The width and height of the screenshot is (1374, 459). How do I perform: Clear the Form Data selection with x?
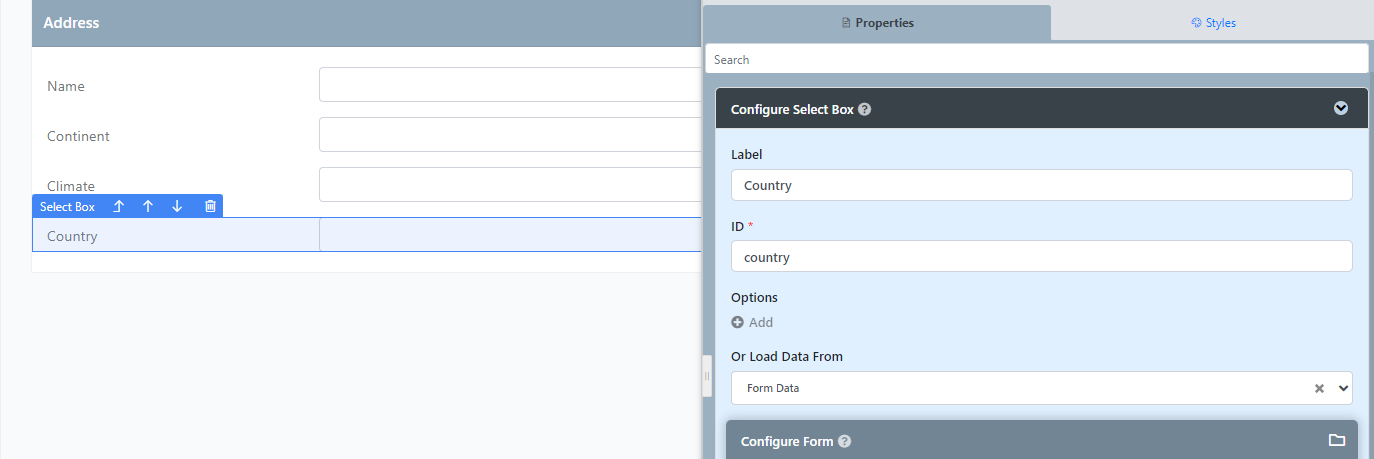1319,388
